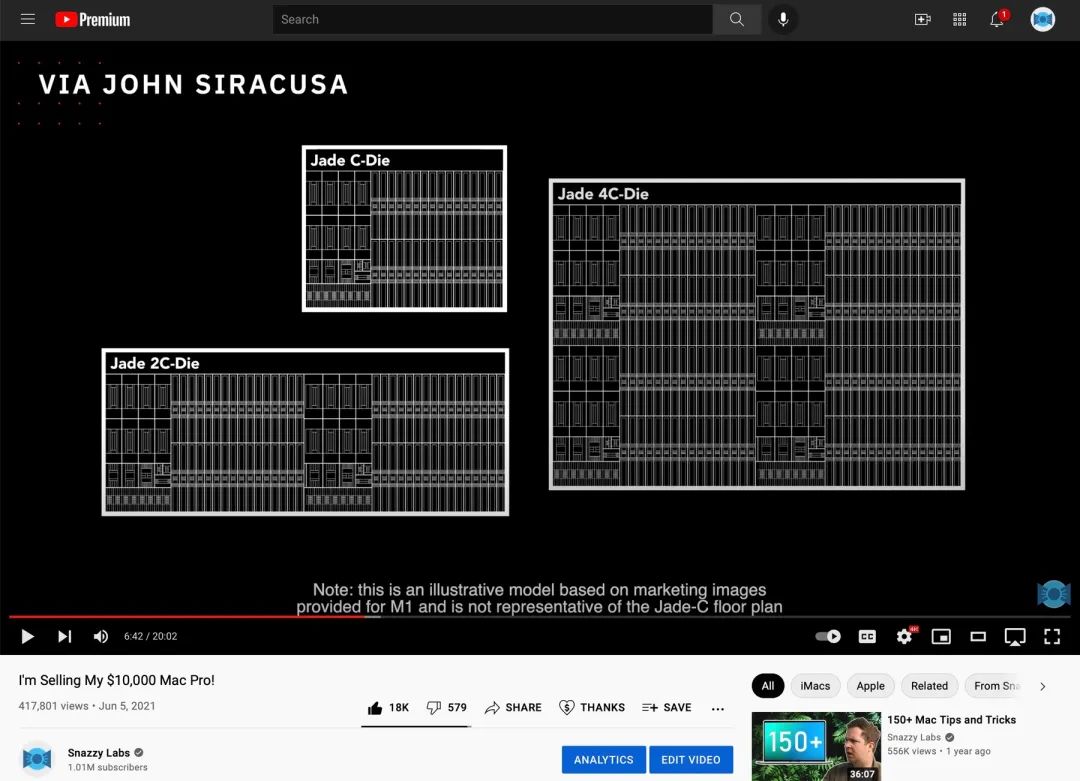This screenshot has width=1080, height=781.
Task: Send a Thanks to the creator
Action: coord(592,707)
